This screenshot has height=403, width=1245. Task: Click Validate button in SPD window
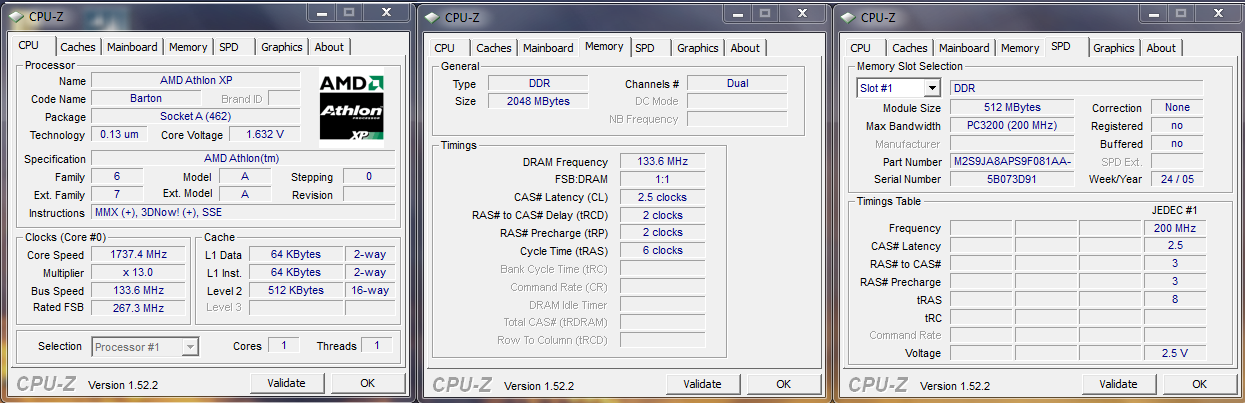coord(1118,384)
